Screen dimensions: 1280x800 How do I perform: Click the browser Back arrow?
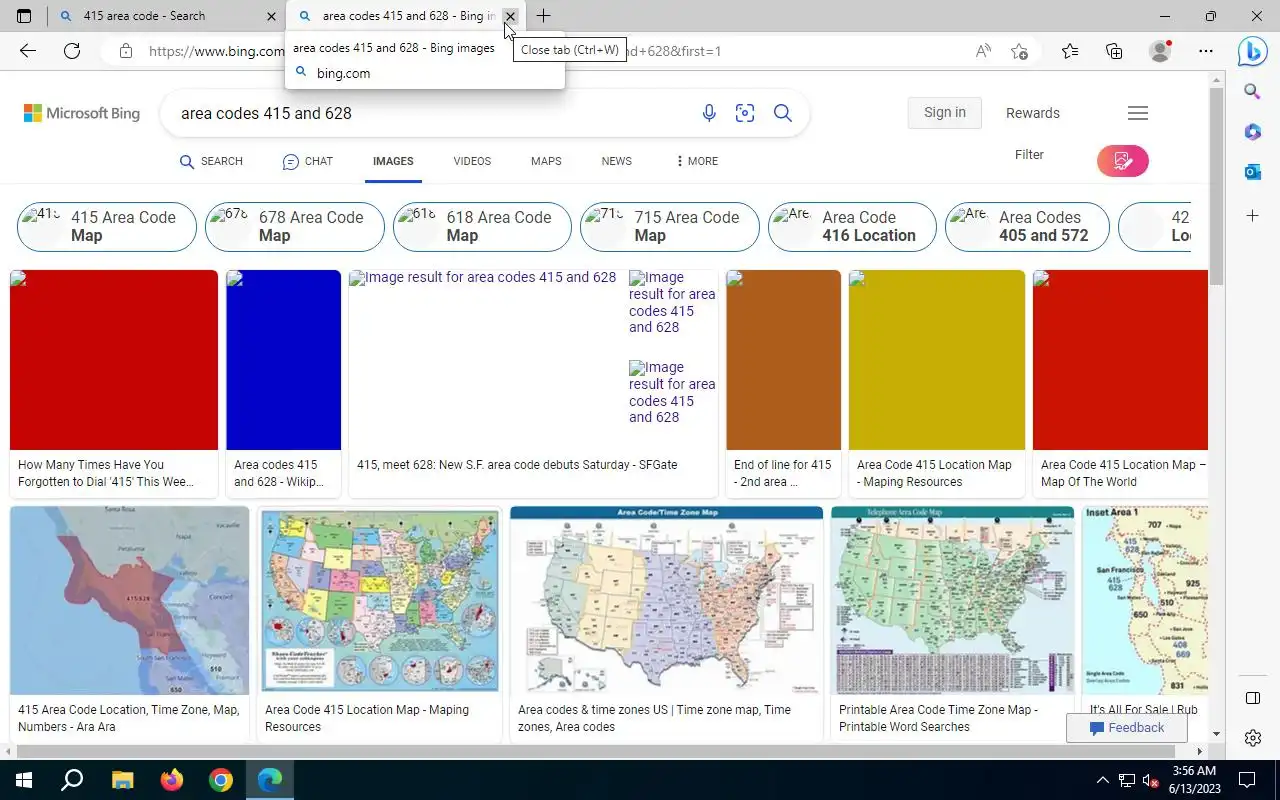click(x=28, y=51)
